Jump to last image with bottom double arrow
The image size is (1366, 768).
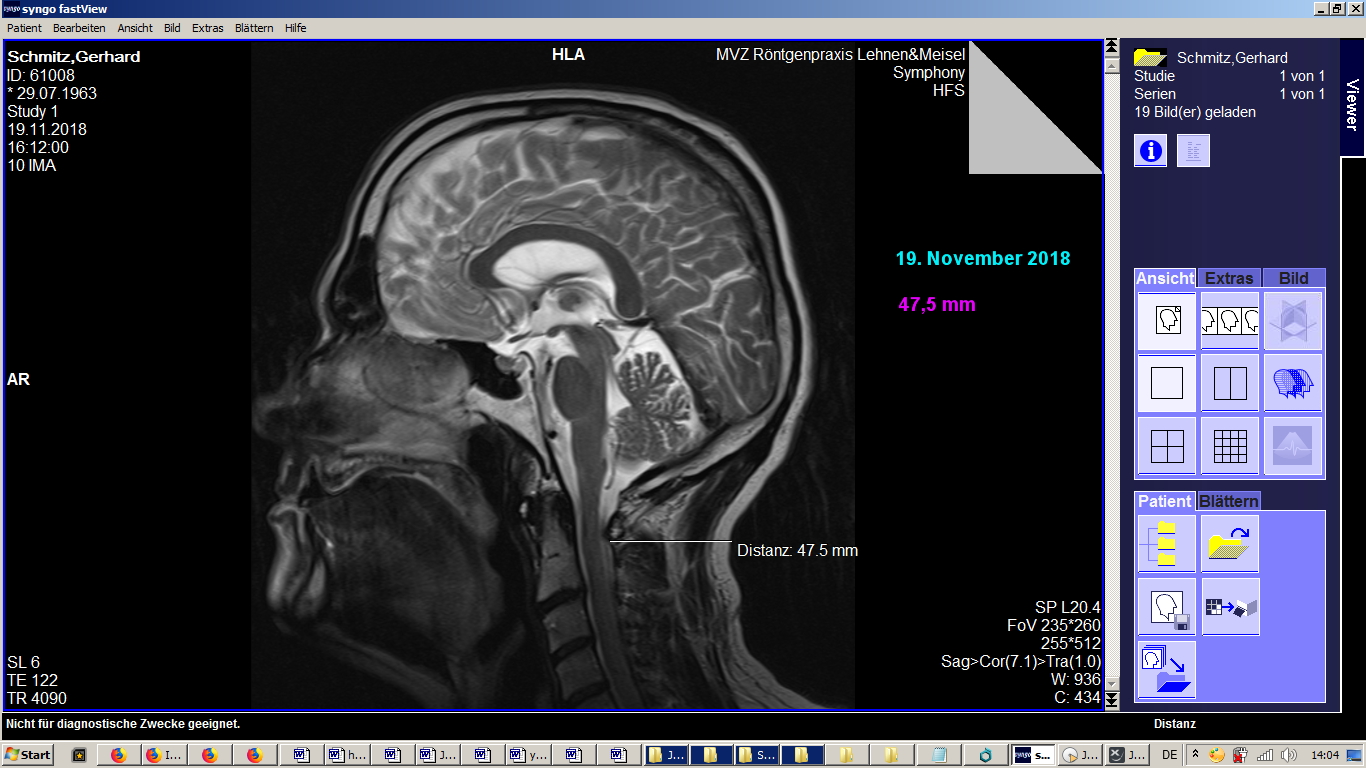coord(1111,702)
